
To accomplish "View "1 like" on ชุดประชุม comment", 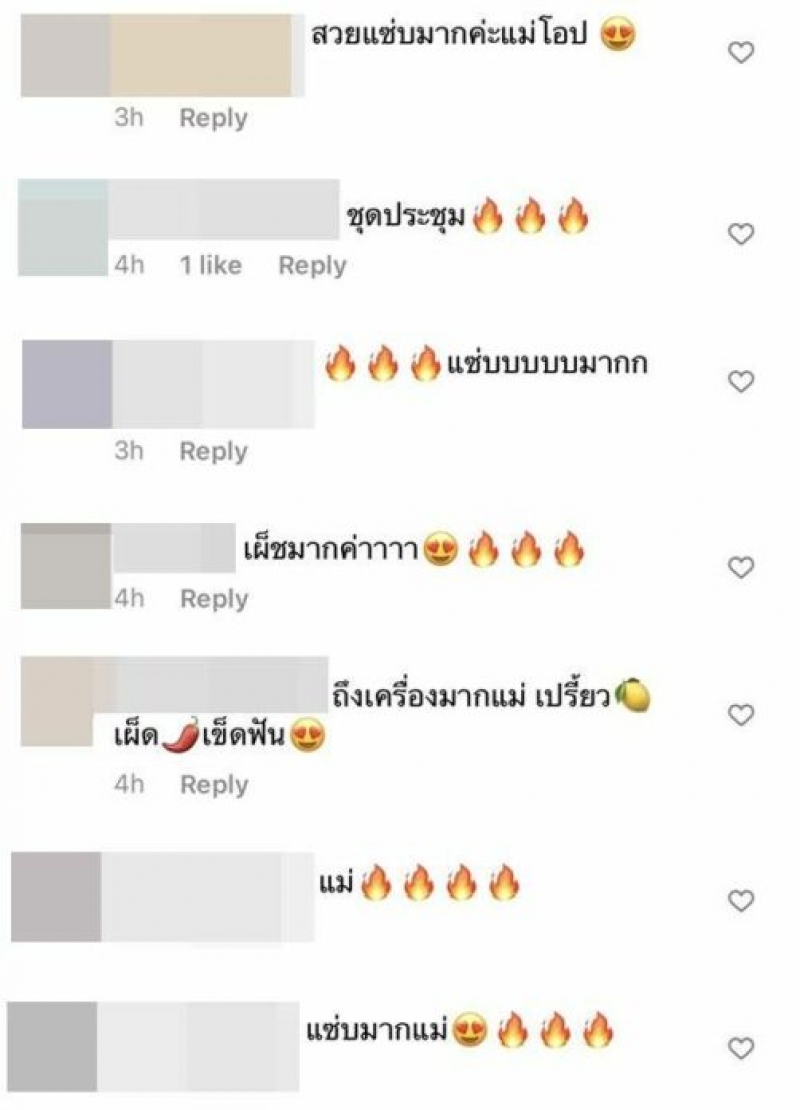I will (210, 265).
